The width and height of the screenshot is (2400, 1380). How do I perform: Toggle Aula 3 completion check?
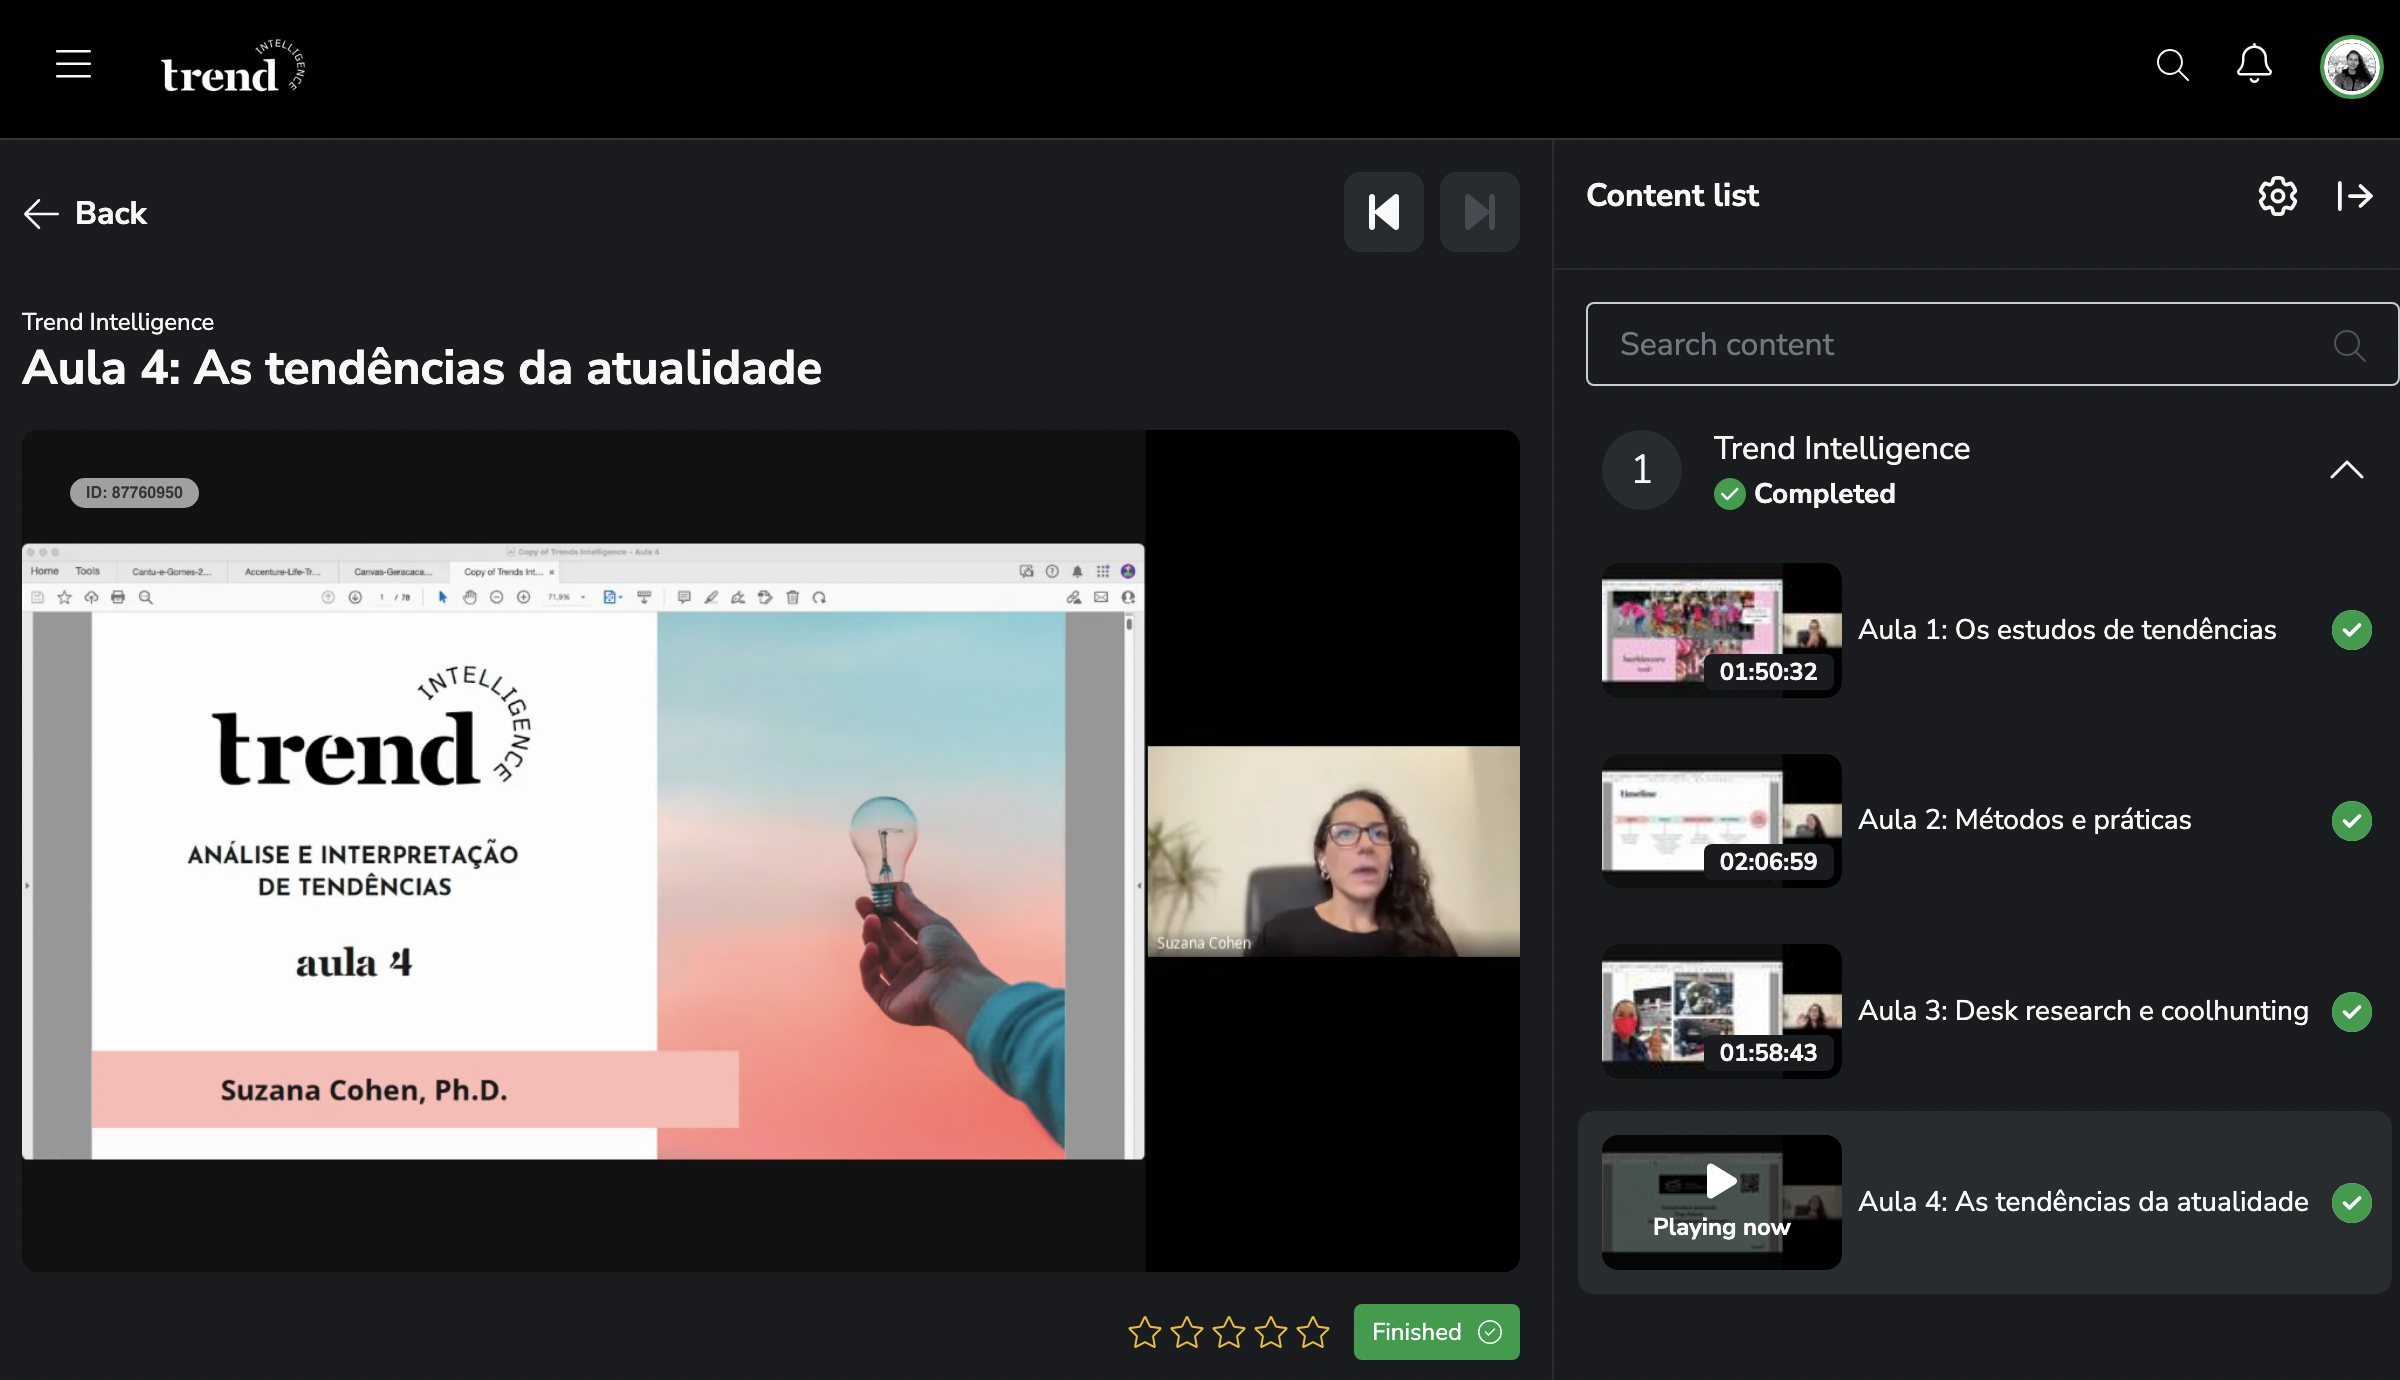[2352, 1012]
